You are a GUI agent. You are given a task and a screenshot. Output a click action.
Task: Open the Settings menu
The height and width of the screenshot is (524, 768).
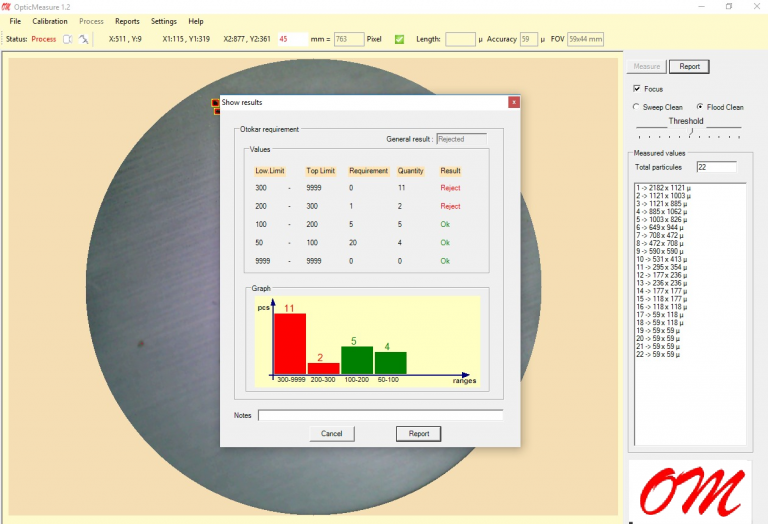tap(163, 21)
